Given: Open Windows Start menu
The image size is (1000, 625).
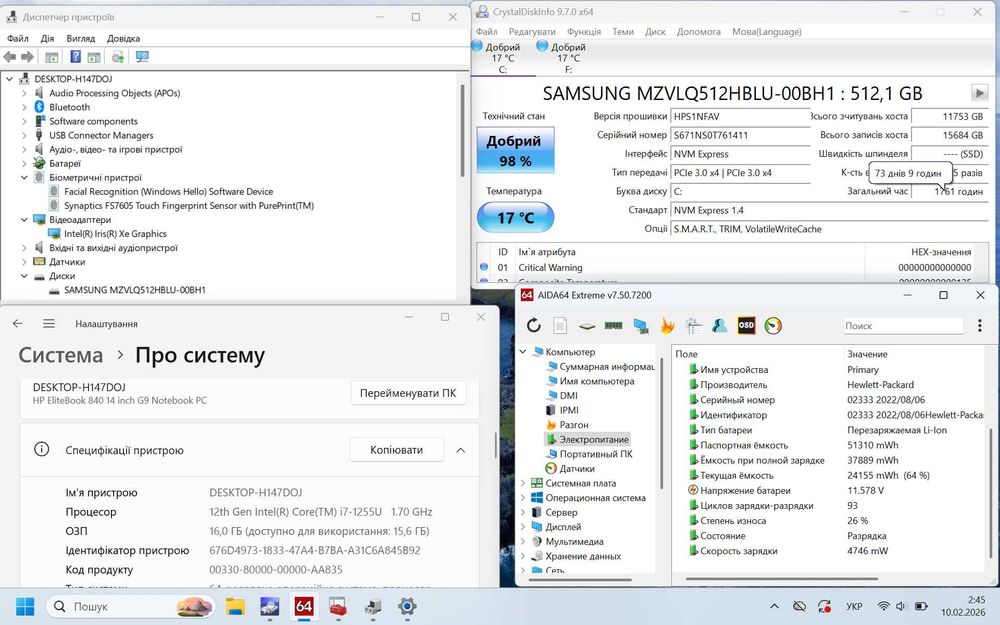Looking at the screenshot, I should 25,606.
